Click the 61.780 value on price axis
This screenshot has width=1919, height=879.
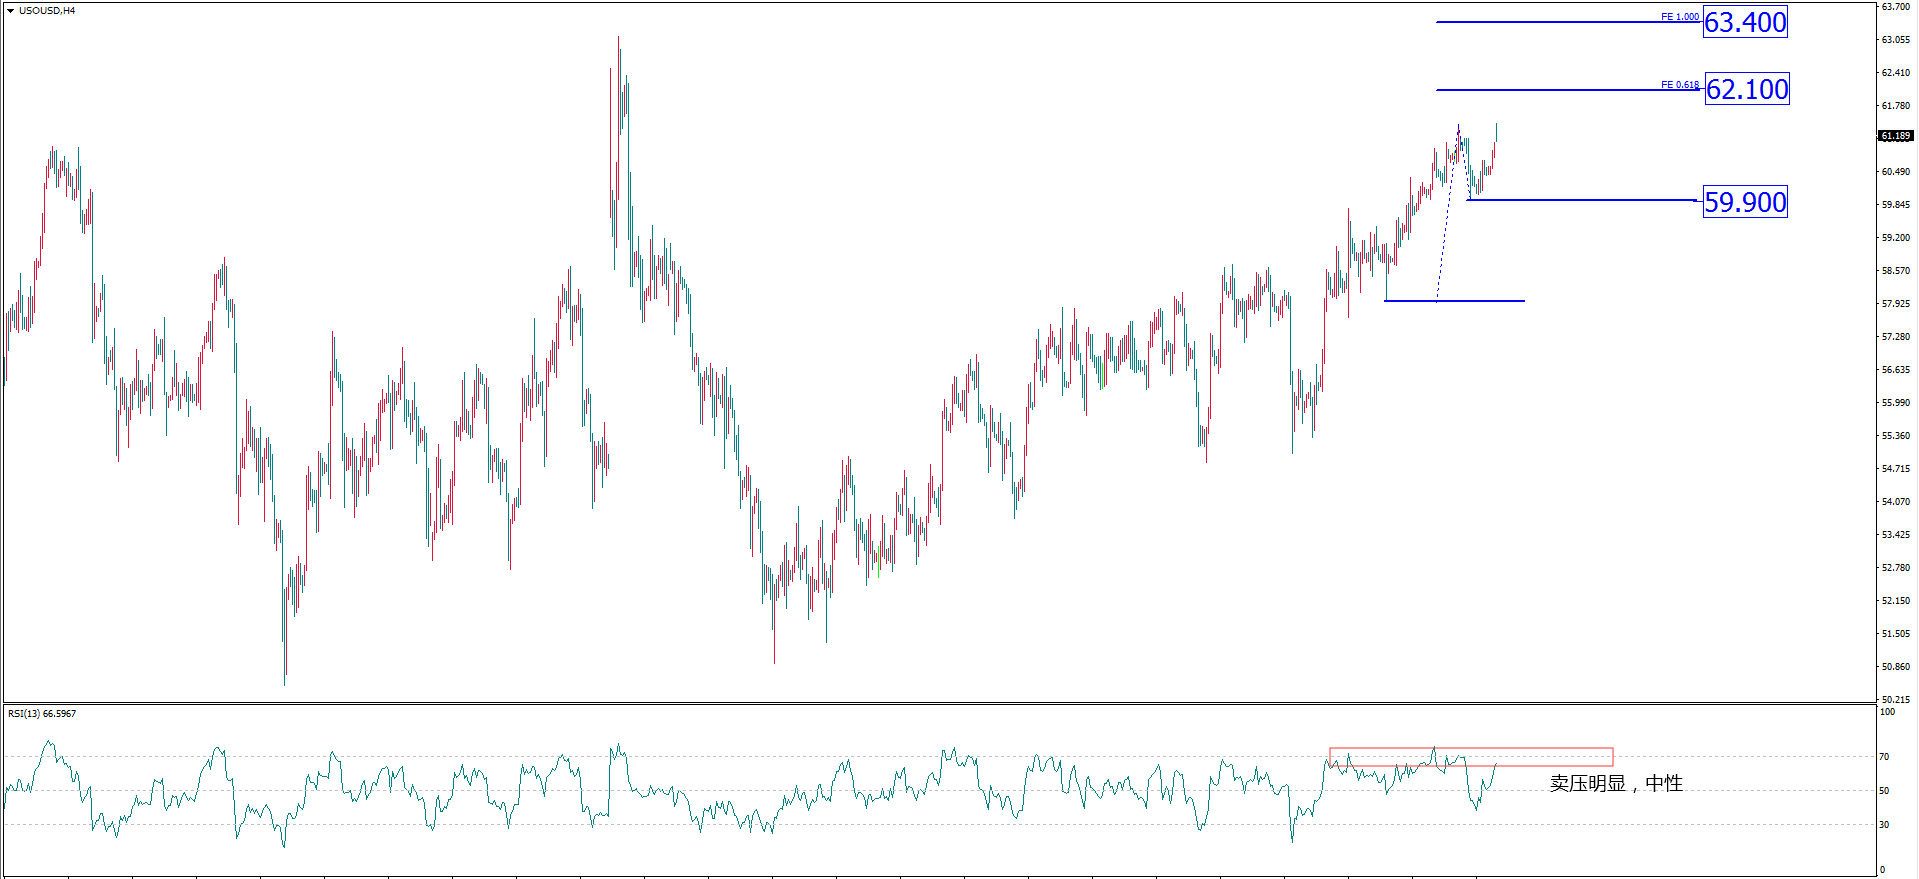(1896, 106)
